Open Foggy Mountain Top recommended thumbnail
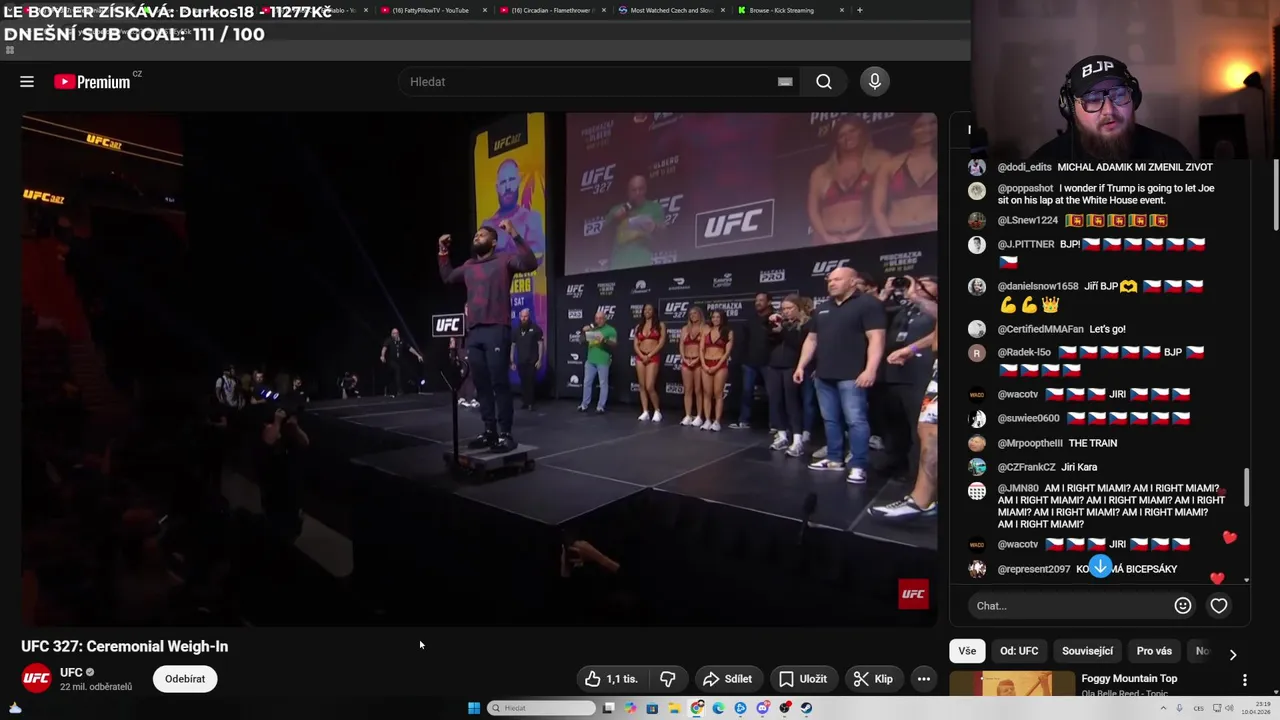Viewport: 1280px width, 720px height. [1011, 684]
